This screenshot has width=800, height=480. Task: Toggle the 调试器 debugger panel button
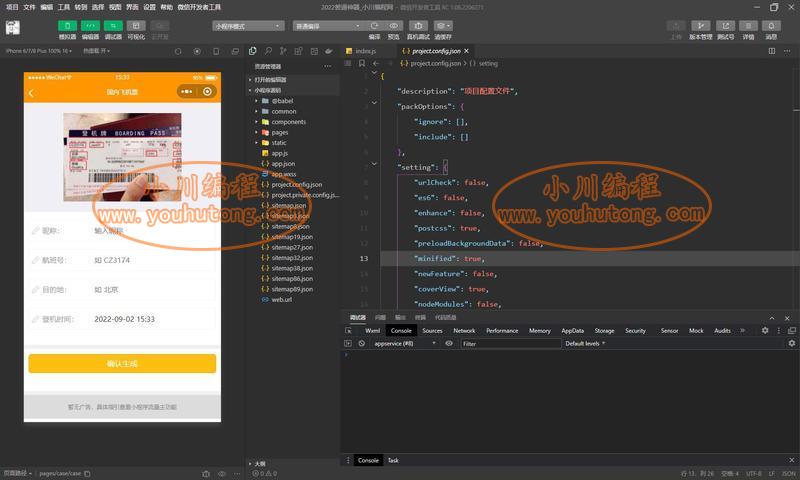tap(113, 26)
